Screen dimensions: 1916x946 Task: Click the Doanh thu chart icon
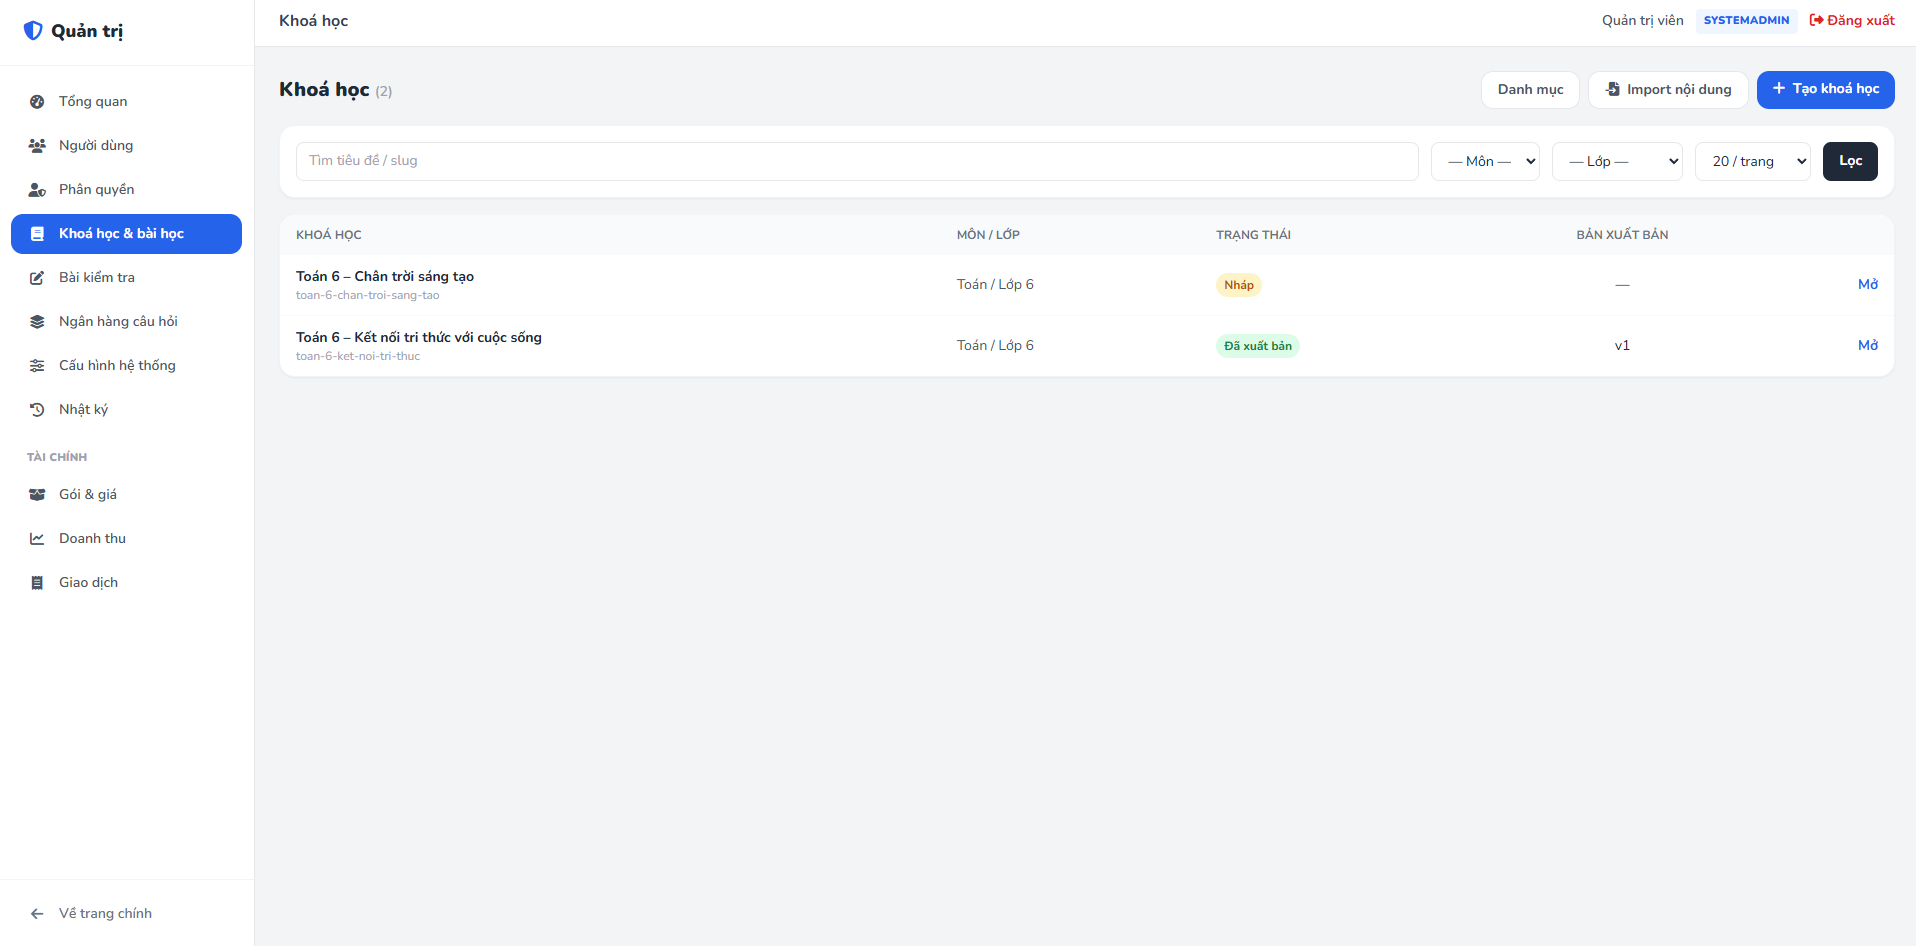[x=37, y=539]
